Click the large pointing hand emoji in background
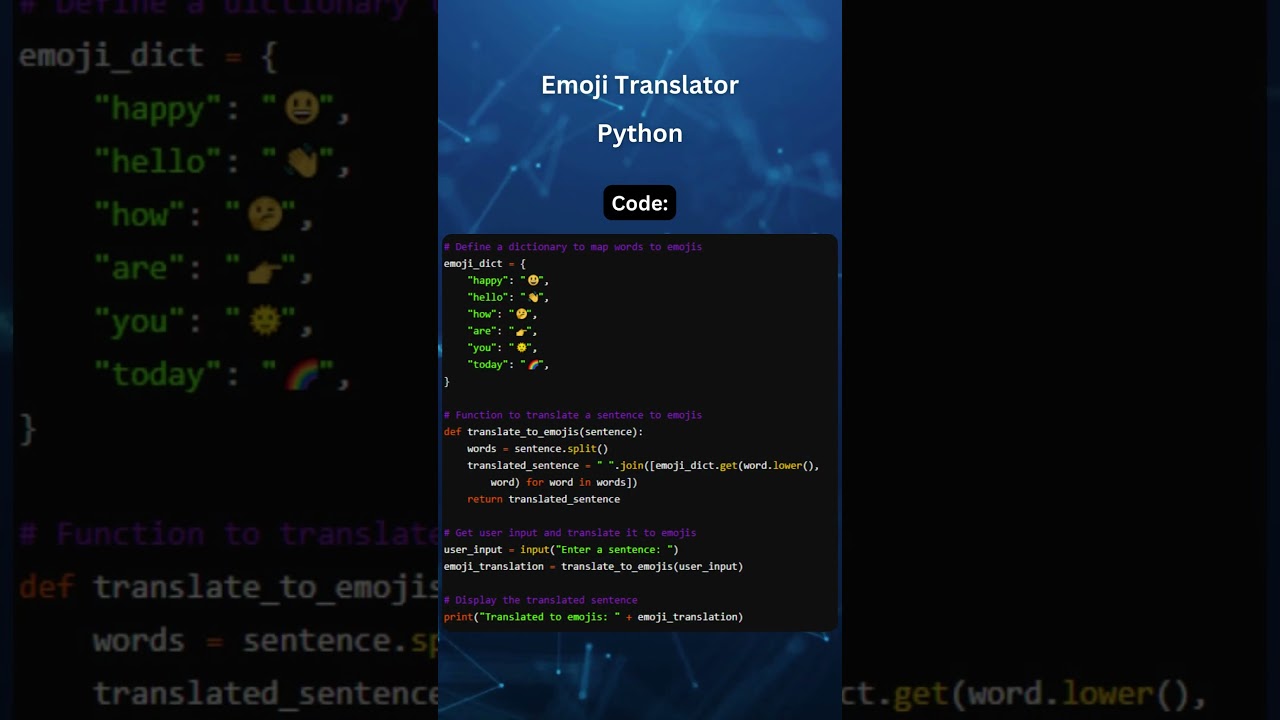The width and height of the screenshot is (1280, 720). (265, 268)
